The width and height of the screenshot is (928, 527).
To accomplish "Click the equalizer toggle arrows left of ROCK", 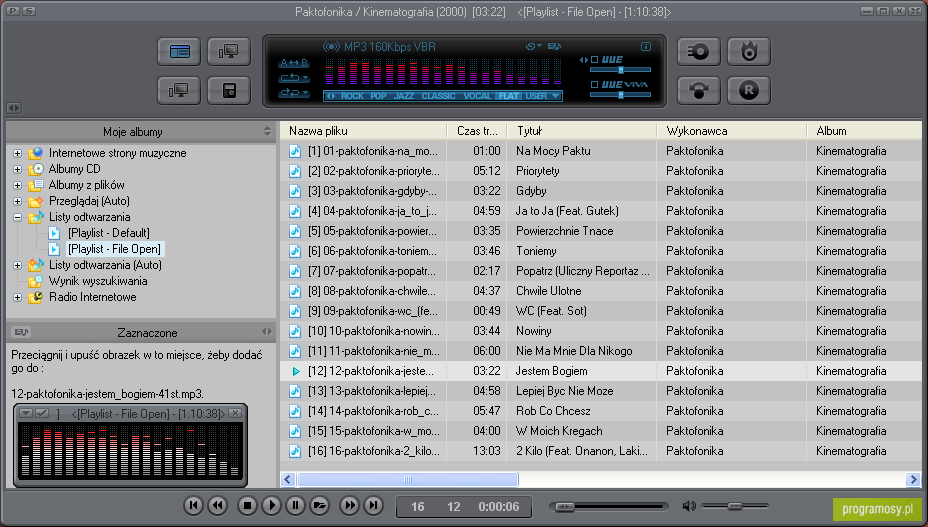I will [x=331, y=96].
